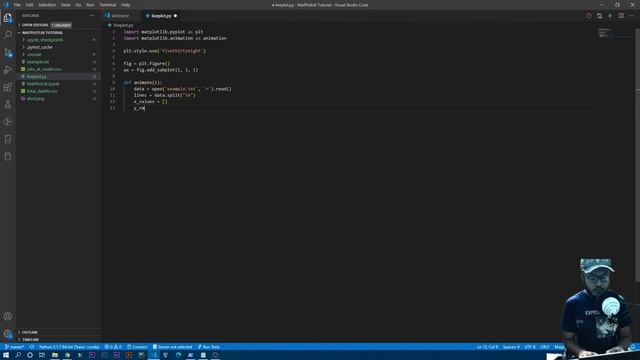The image size is (640, 360).
Task: Click the taskbar search magnifier
Action: (18, 355)
